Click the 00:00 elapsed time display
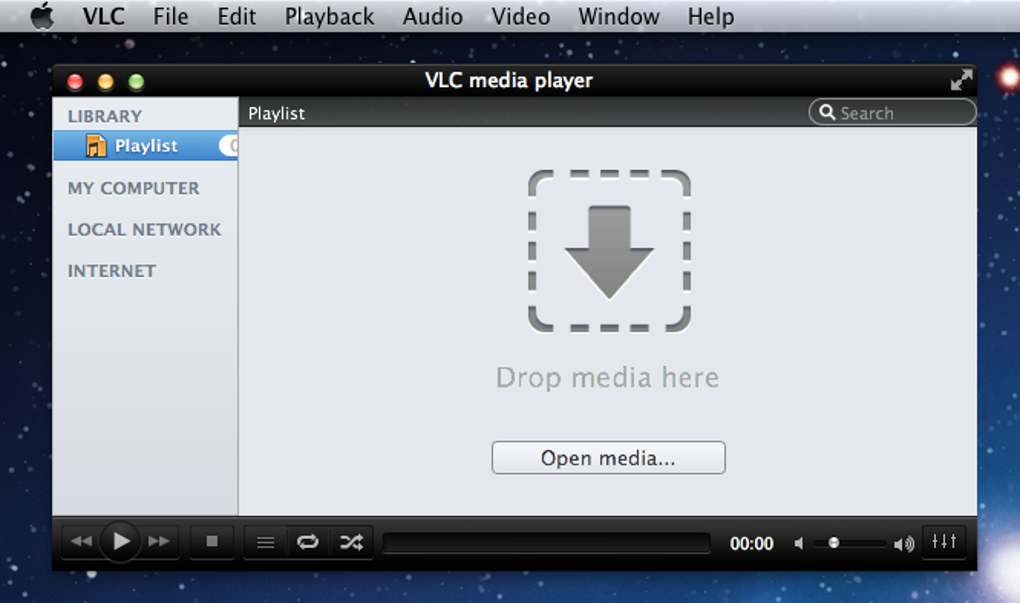This screenshot has width=1020, height=603. 751,543
